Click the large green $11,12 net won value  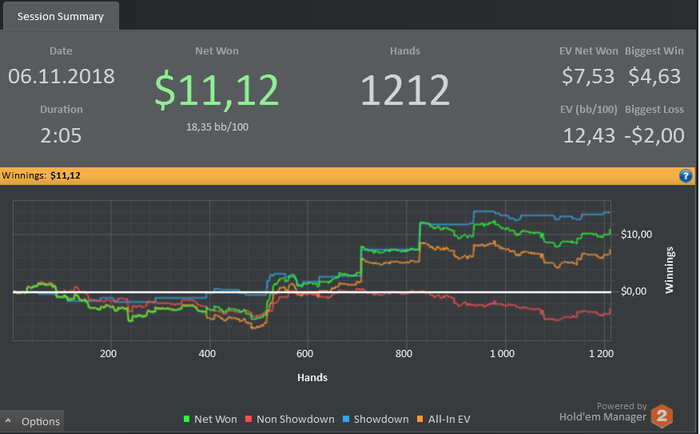pos(217,90)
